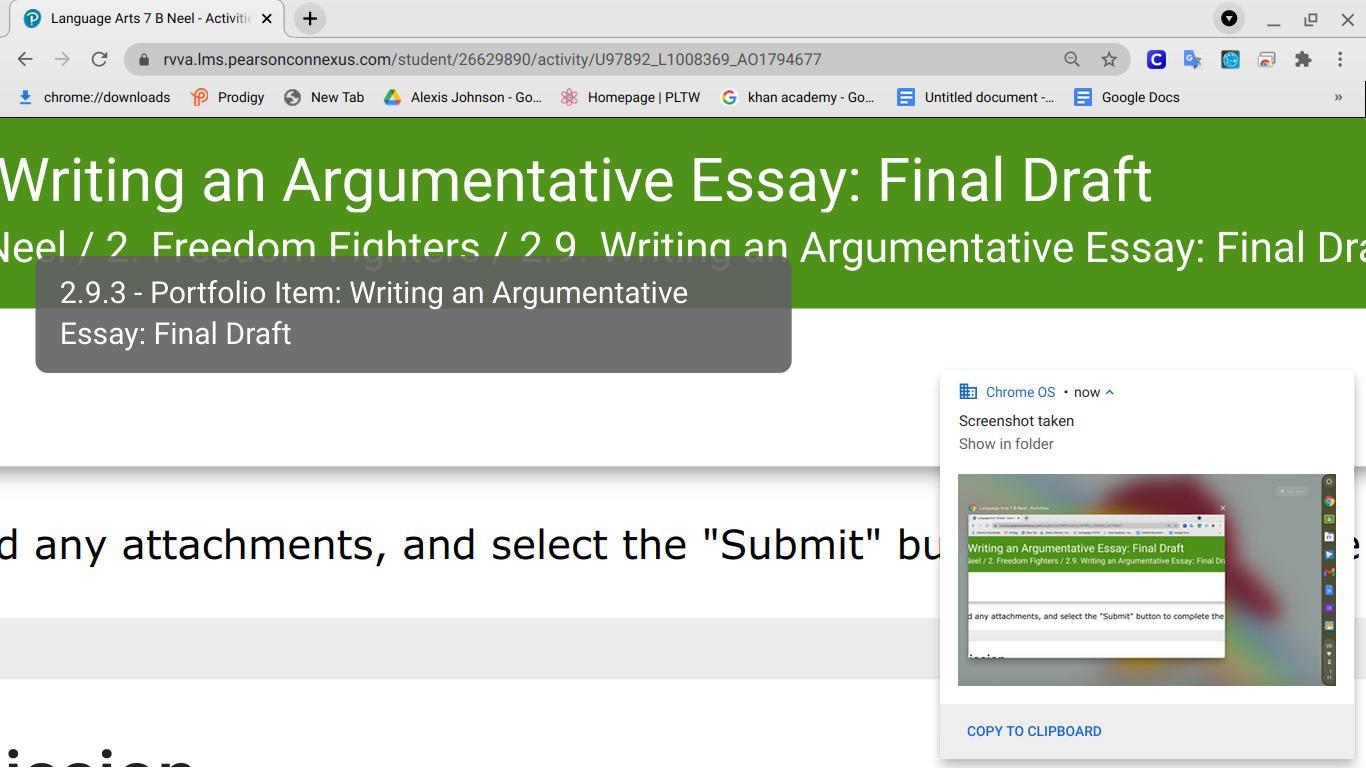Go back to the previous page
Screen dimensions: 1366x768
pyautogui.click(x=25, y=59)
